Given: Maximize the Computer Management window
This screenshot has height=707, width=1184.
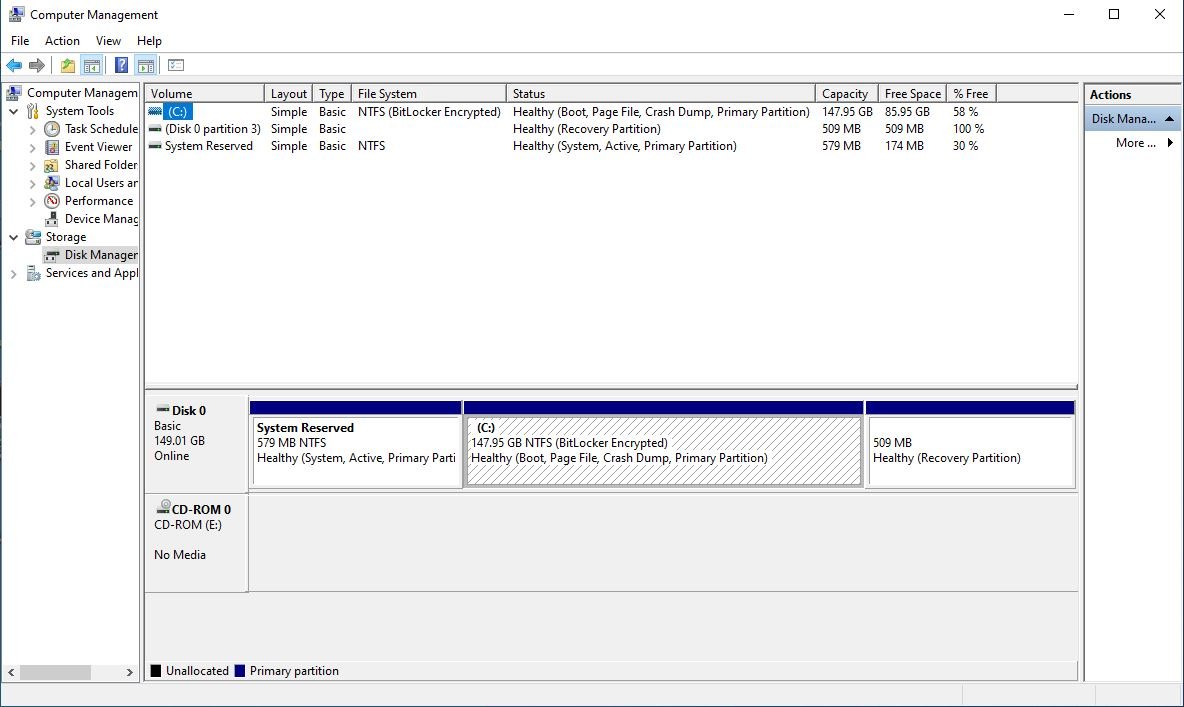Looking at the screenshot, I should point(1114,14).
